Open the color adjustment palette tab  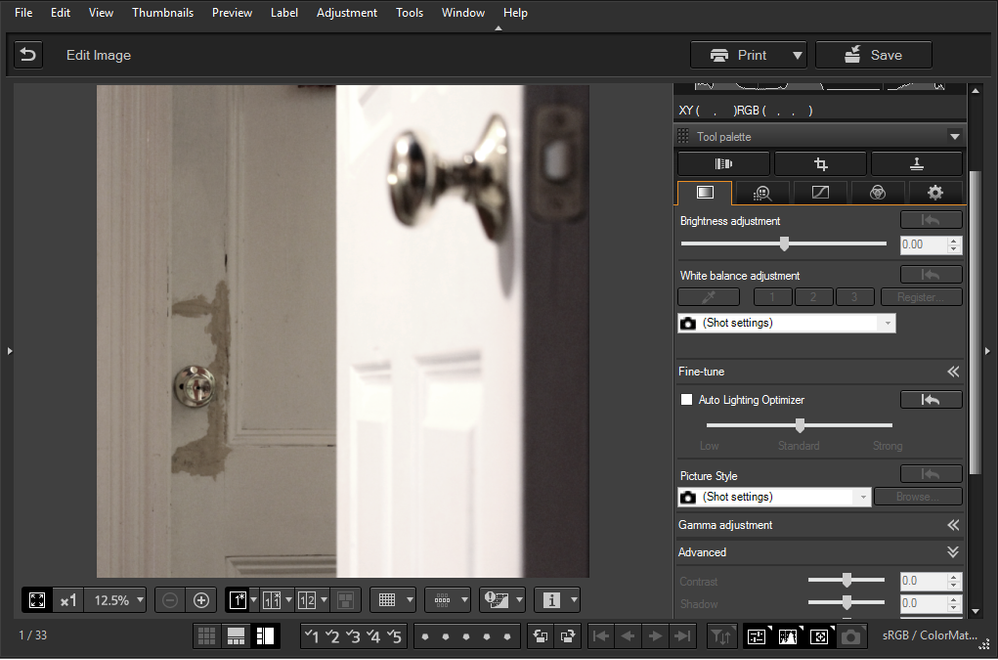pyautogui.click(x=877, y=192)
